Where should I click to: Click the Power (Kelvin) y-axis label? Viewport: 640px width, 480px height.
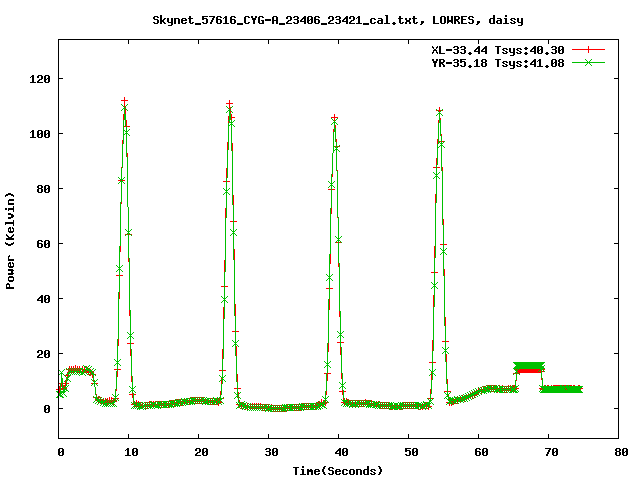tap(10, 241)
